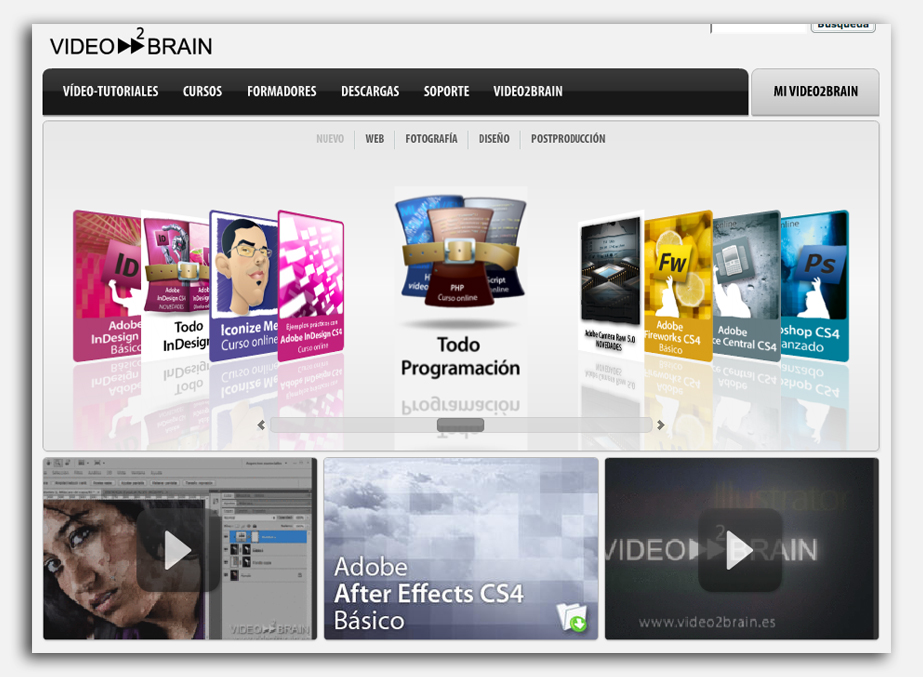Focus the search input field
This screenshot has height=677, width=923.
pyautogui.click(x=759, y=28)
